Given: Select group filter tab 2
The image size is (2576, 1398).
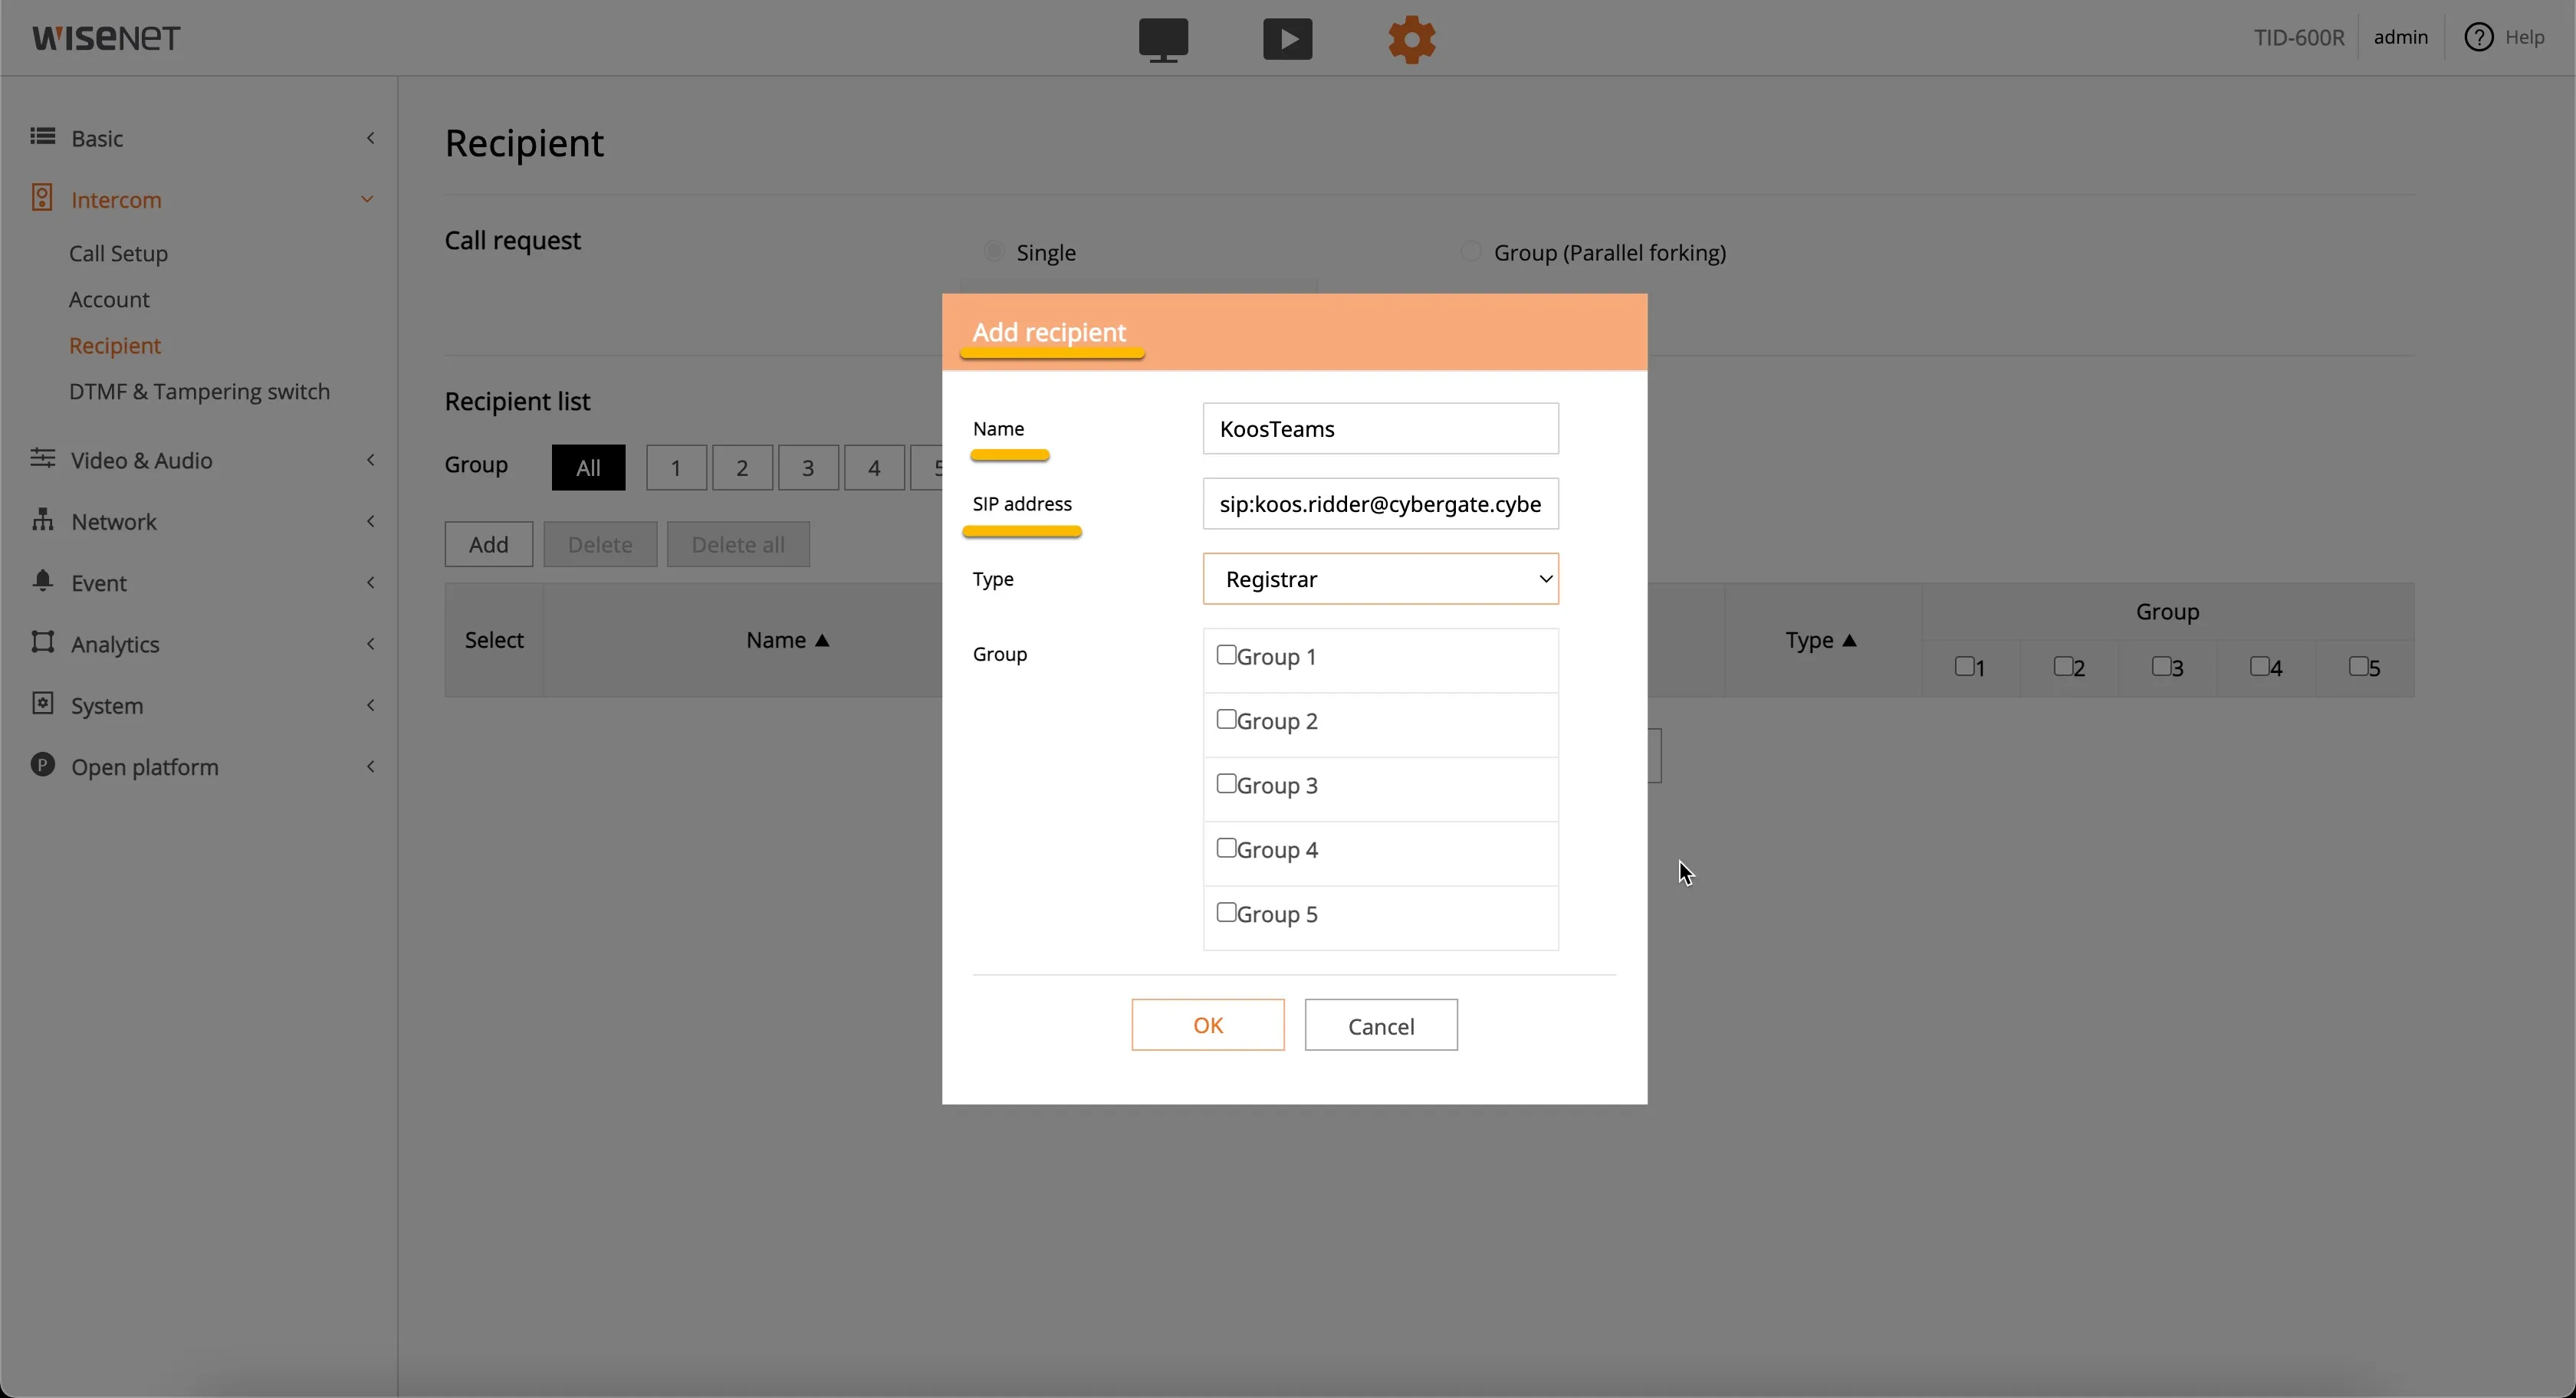Looking at the screenshot, I should click(743, 468).
